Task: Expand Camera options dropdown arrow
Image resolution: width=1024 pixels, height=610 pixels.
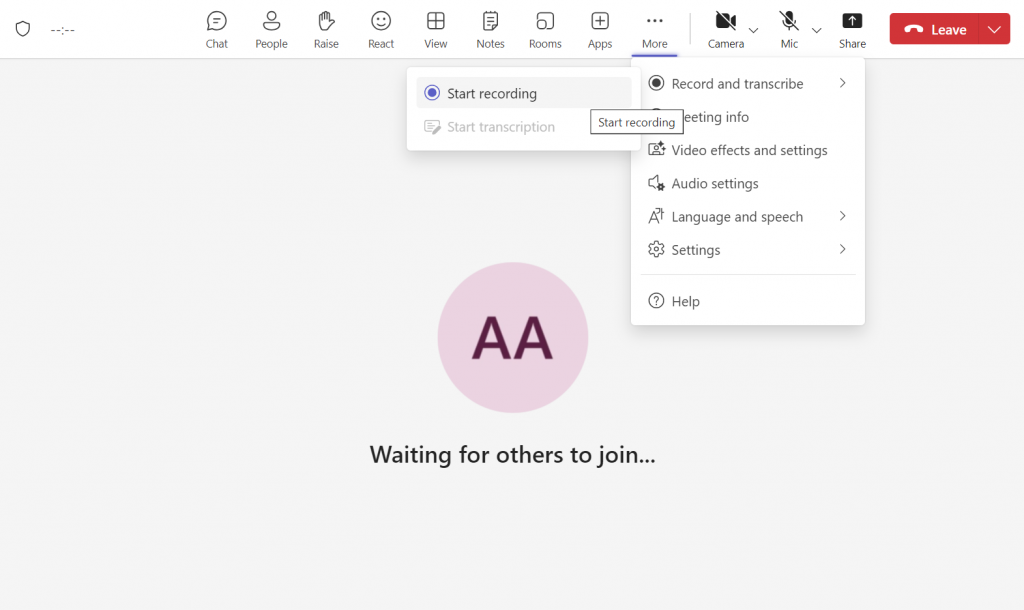Action: pos(754,30)
